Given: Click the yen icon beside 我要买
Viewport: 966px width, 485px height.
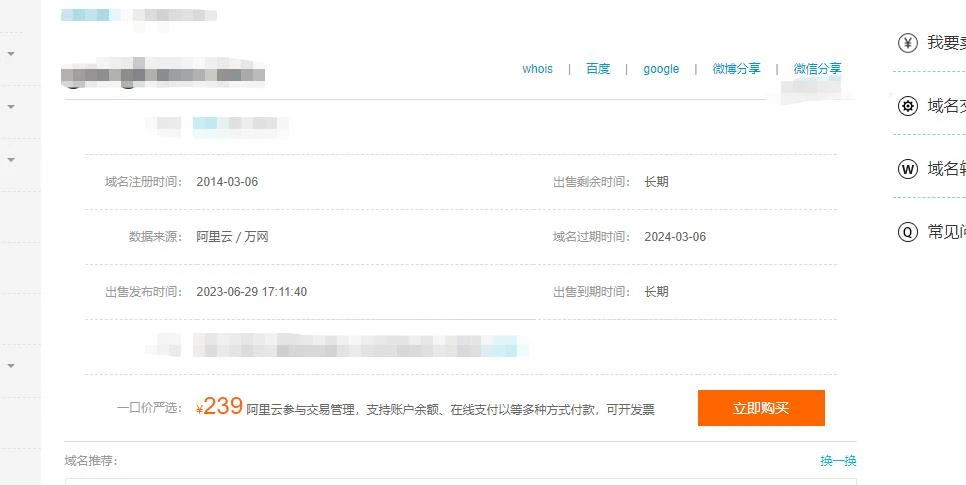Looking at the screenshot, I should pyautogui.click(x=907, y=43).
